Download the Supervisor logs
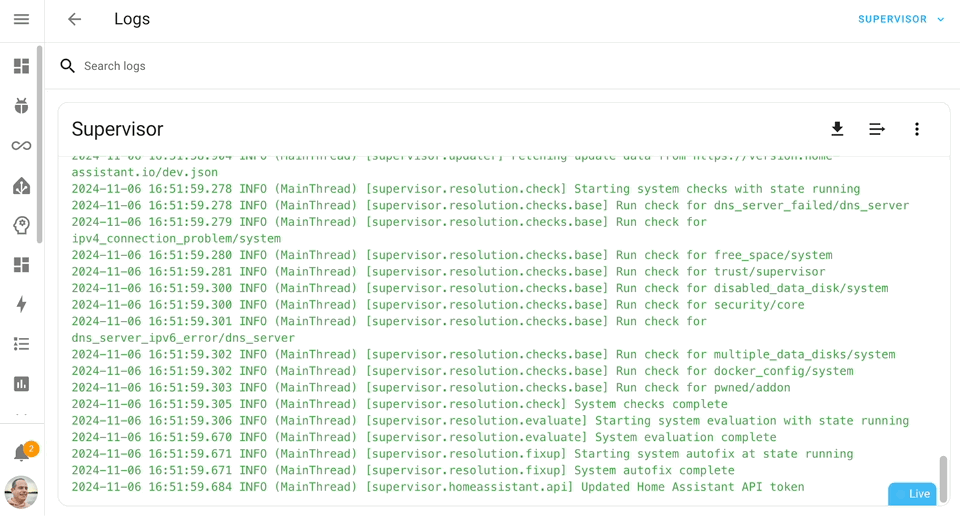The image size is (960, 516). tap(837, 129)
